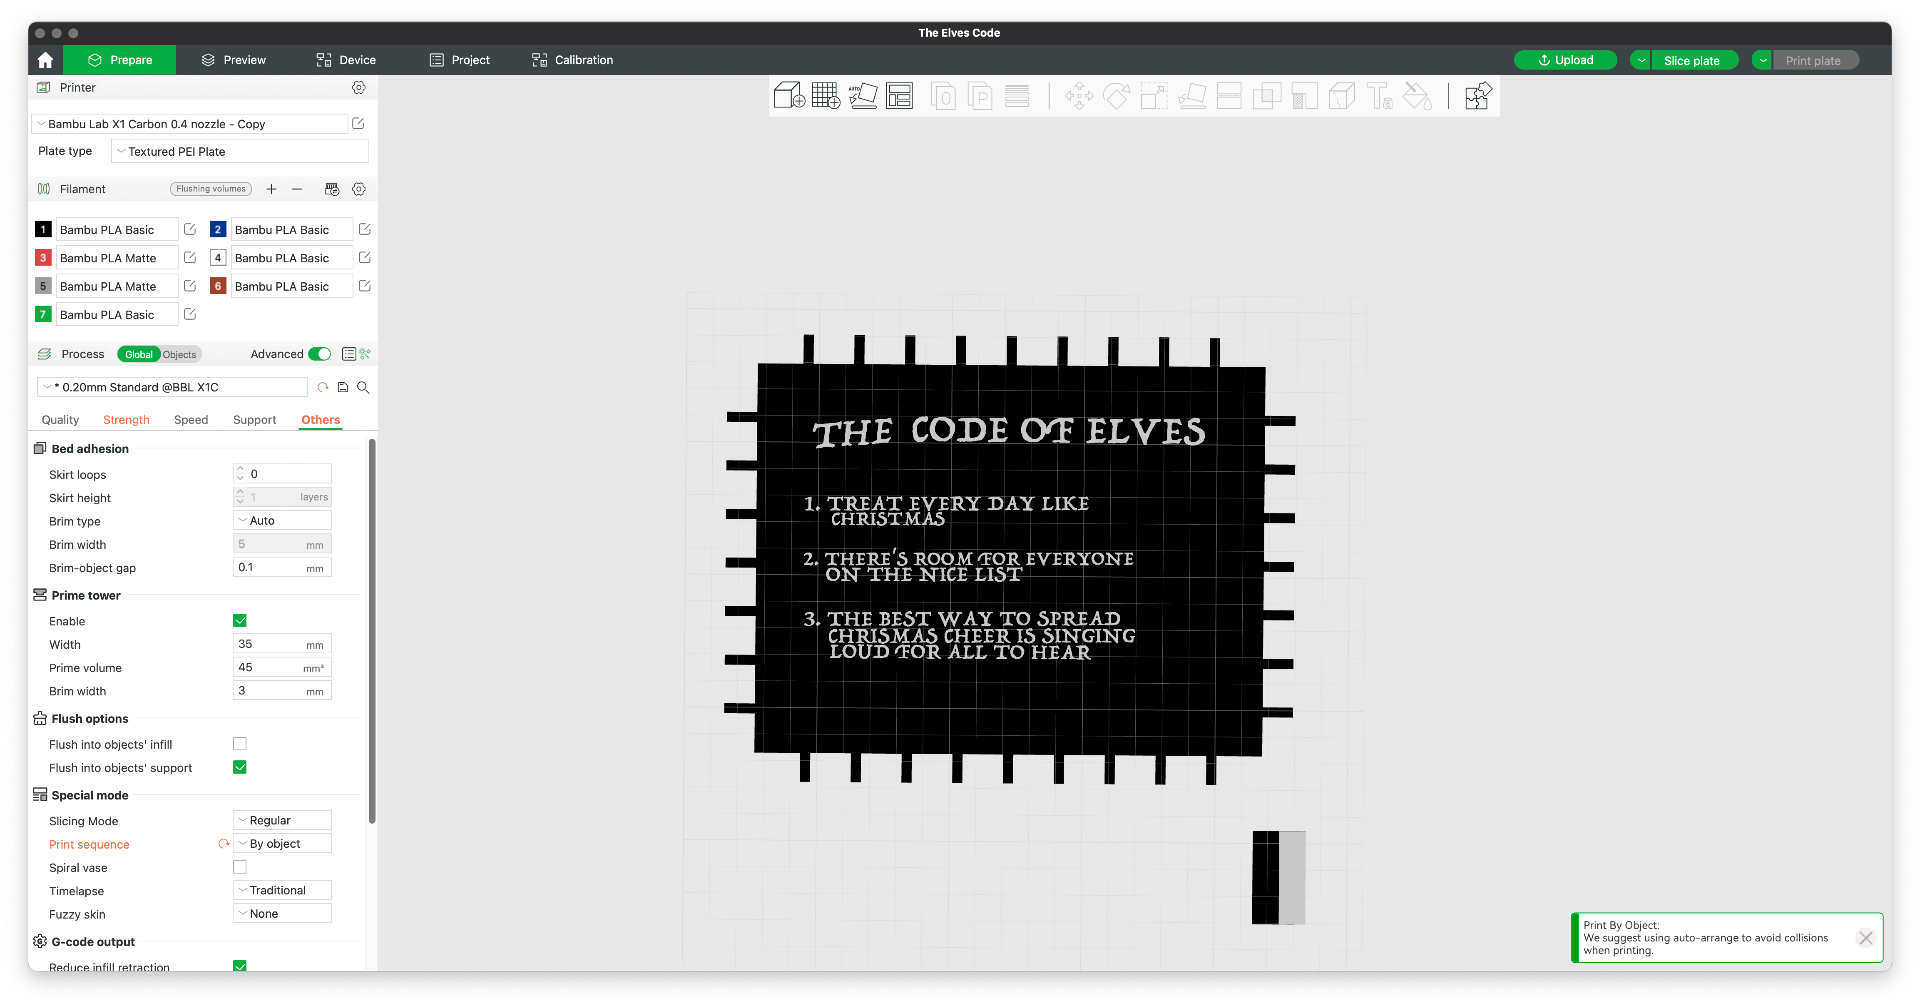The width and height of the screenshot is (1920, 1006).
Task: Switch to the Preview tab
Action: 234,60
